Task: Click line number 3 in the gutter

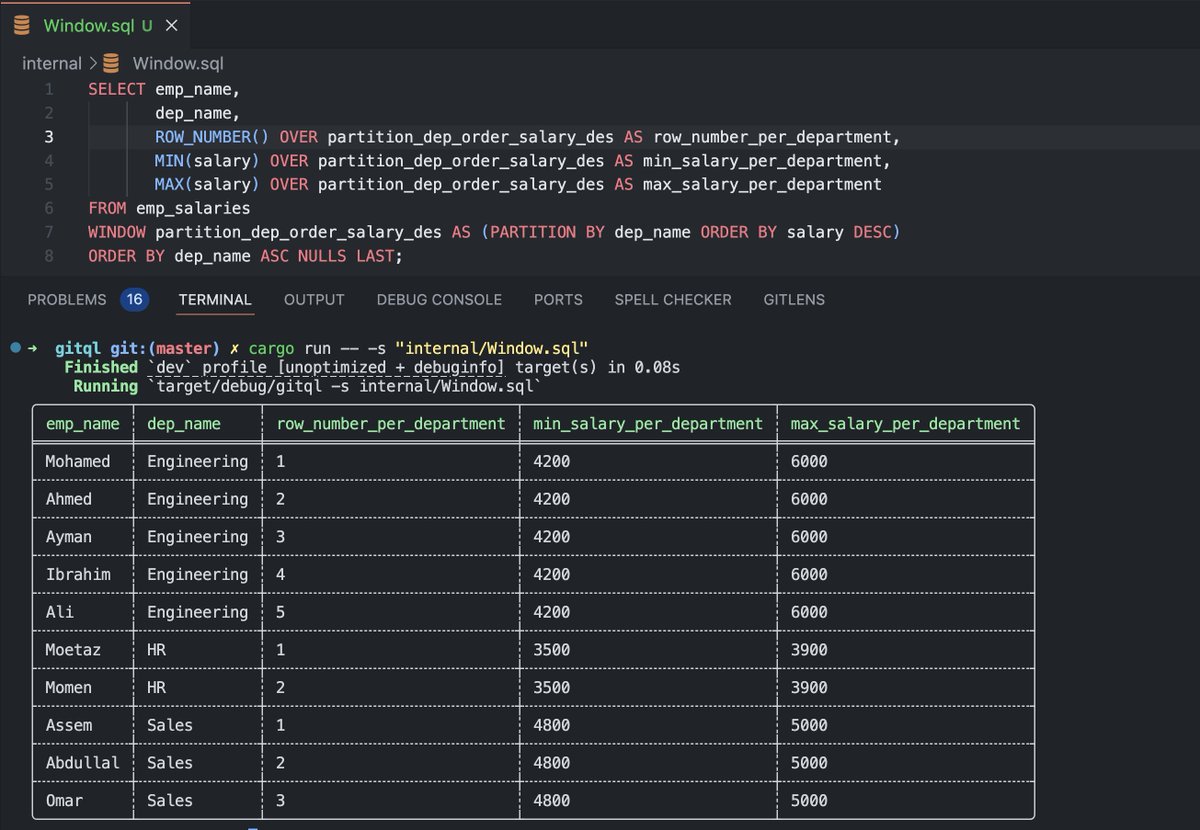Action: pyautogui.click(x=49, y=137)
